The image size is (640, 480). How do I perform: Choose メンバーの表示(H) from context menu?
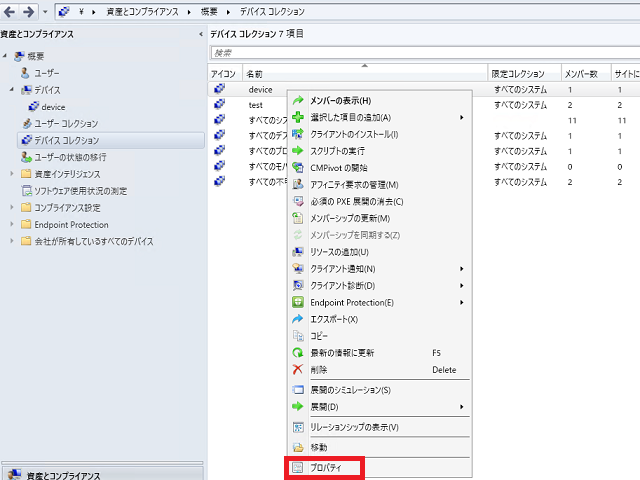point(340,101)
